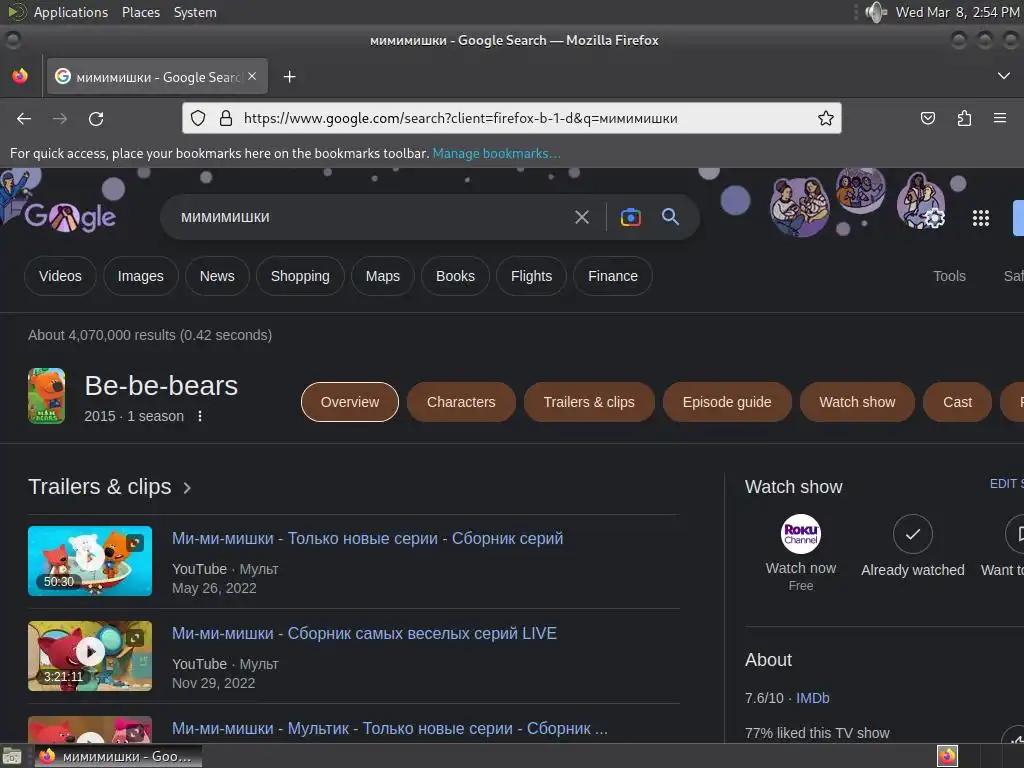Filter results by Videos

tap(60, 276)
